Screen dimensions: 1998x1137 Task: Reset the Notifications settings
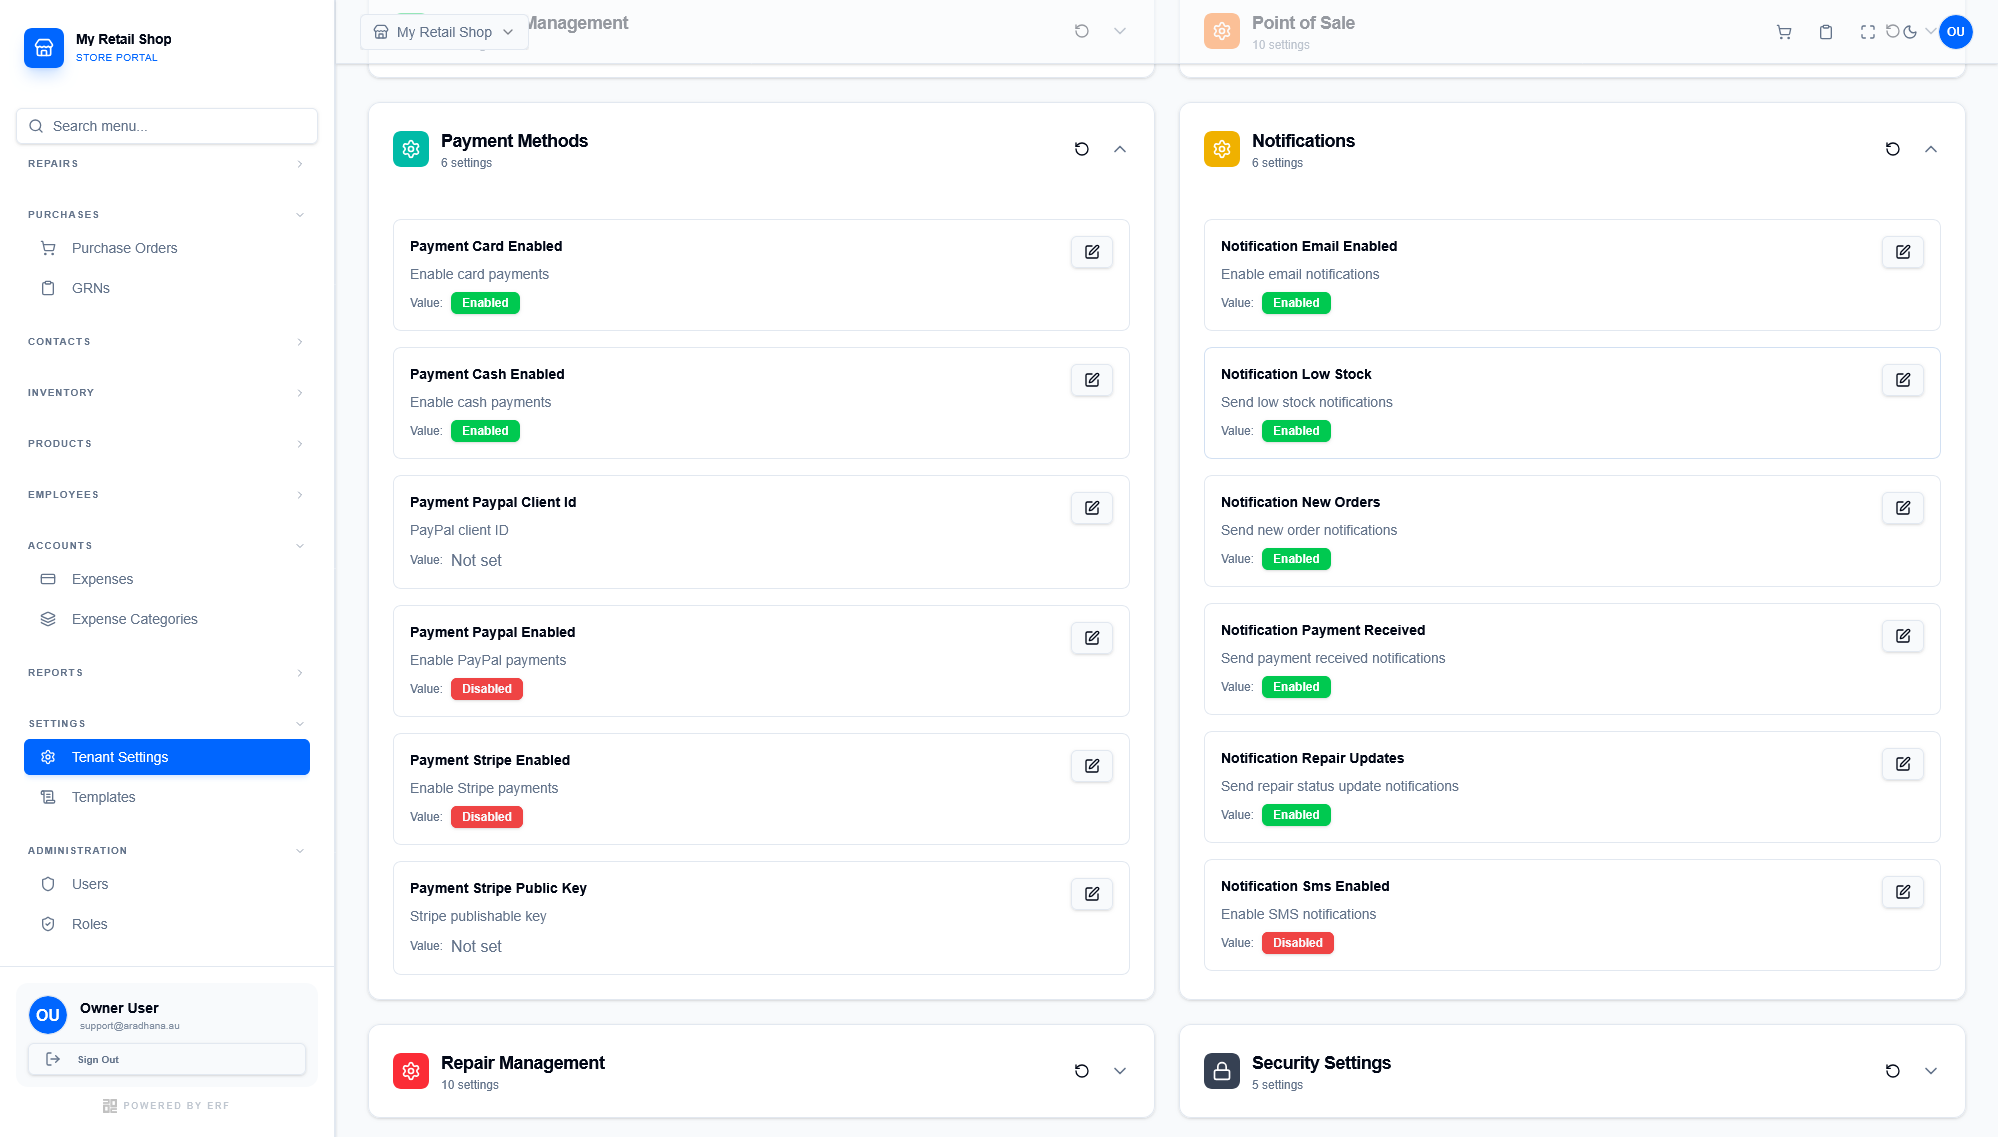tap(1893, 149)
